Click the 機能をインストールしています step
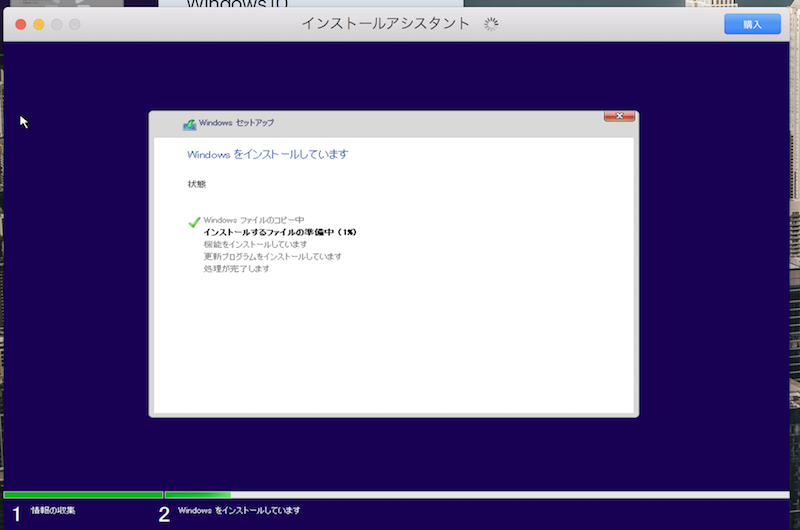Viewport: 800px width, 530px height. click(x=255, y=244)
